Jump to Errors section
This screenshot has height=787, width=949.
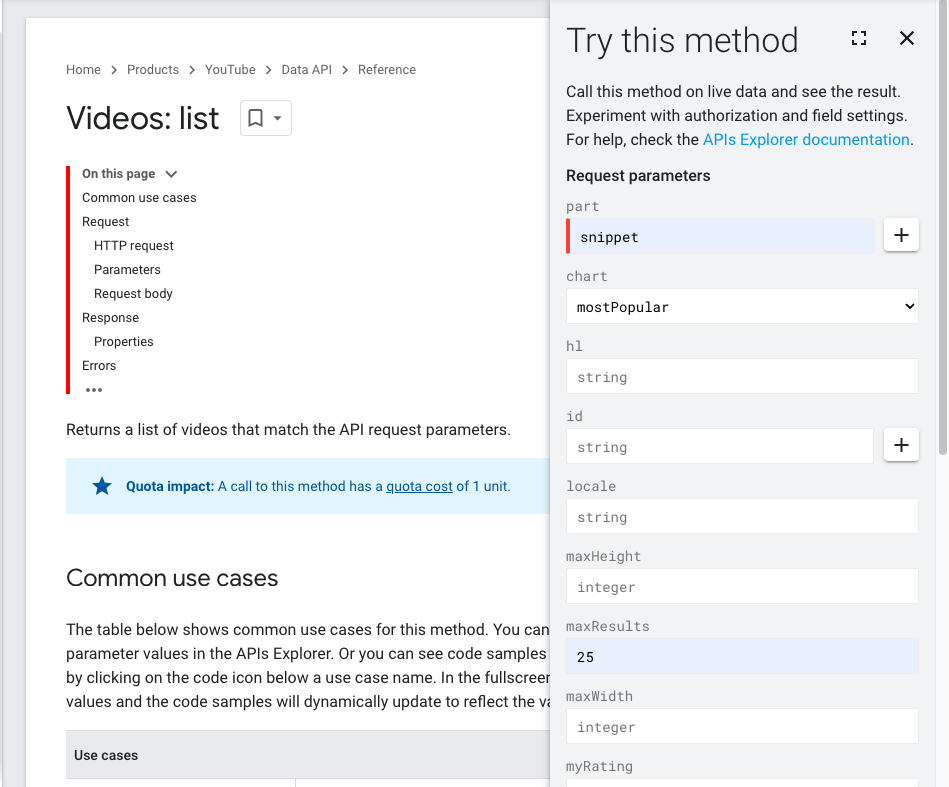(99, 366)
